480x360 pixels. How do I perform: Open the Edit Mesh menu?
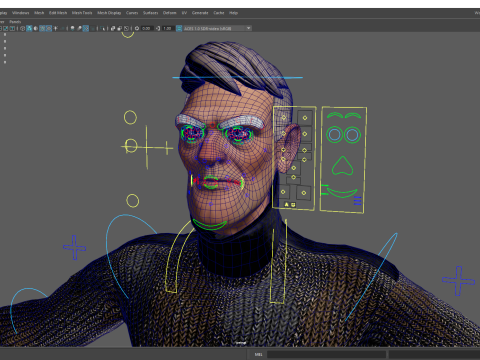tap(58, 13)
